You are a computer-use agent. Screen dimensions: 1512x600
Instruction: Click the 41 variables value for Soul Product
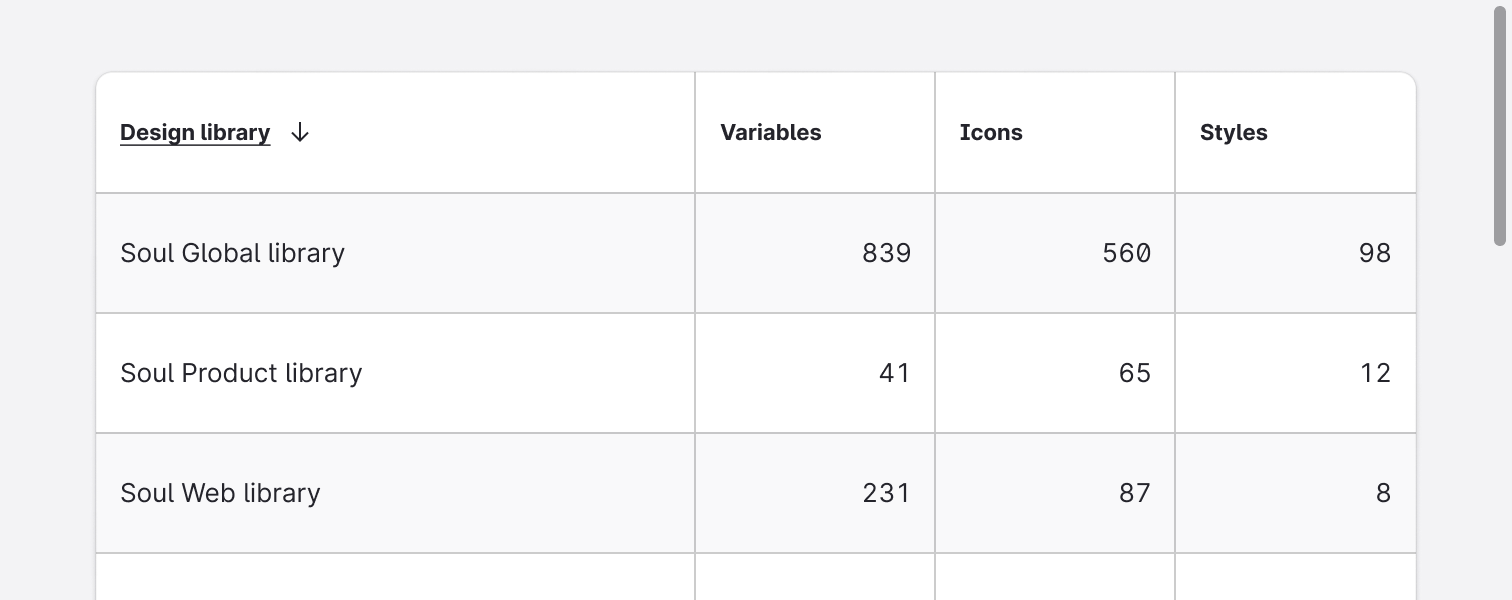click(895, 373)
